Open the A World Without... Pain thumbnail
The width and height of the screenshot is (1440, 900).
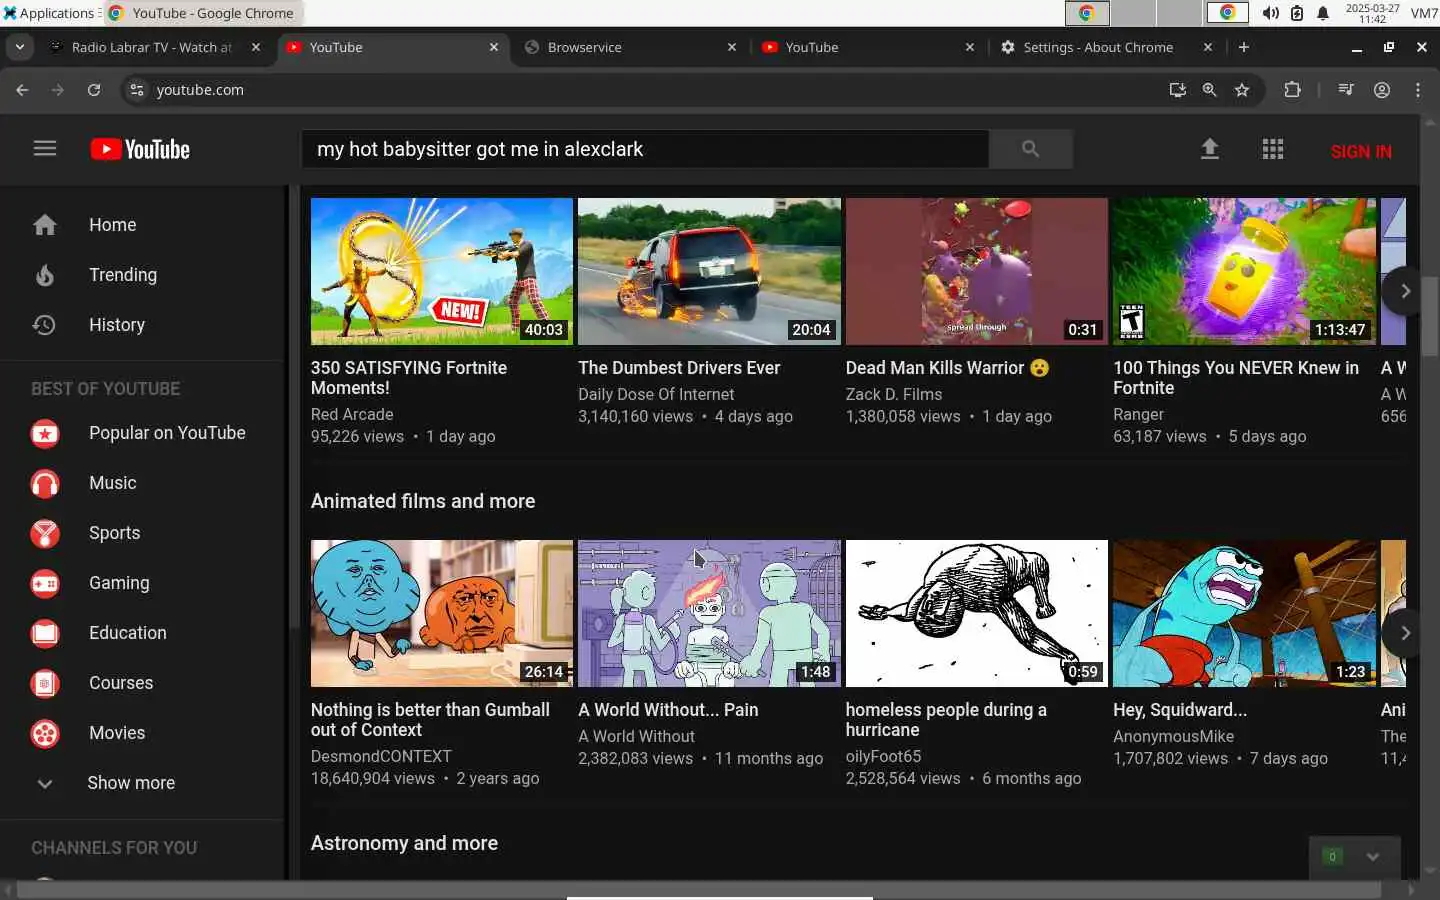point(709,613)
